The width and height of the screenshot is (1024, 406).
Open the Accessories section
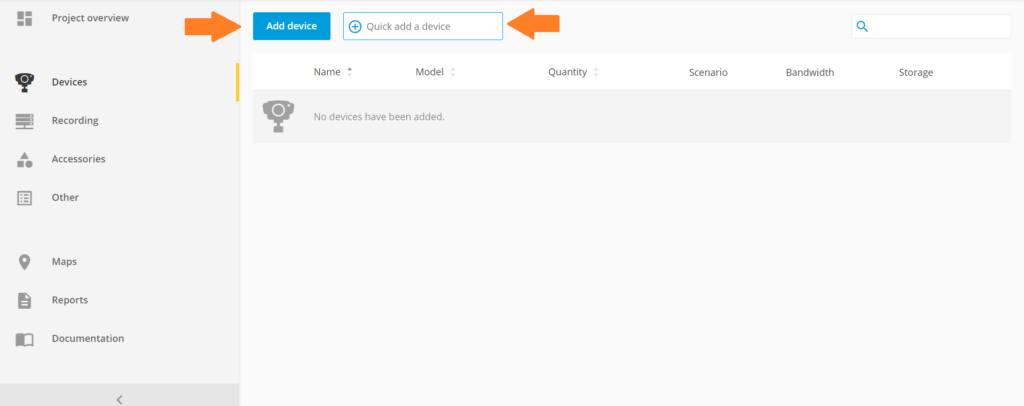click(x=78, y=159)
